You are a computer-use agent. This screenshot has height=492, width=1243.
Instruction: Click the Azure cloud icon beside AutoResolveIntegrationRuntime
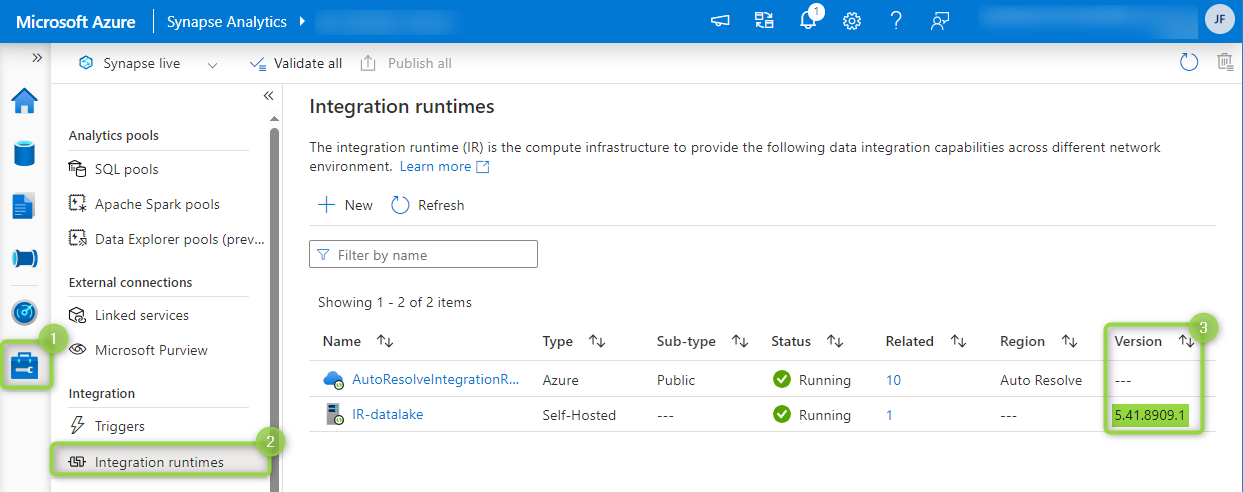click(x=333, y=380)
